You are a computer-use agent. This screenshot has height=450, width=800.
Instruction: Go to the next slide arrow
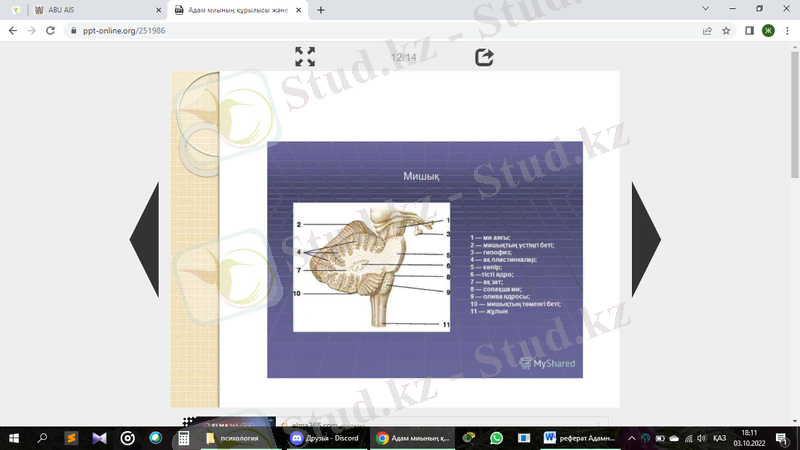coord(646,239)
